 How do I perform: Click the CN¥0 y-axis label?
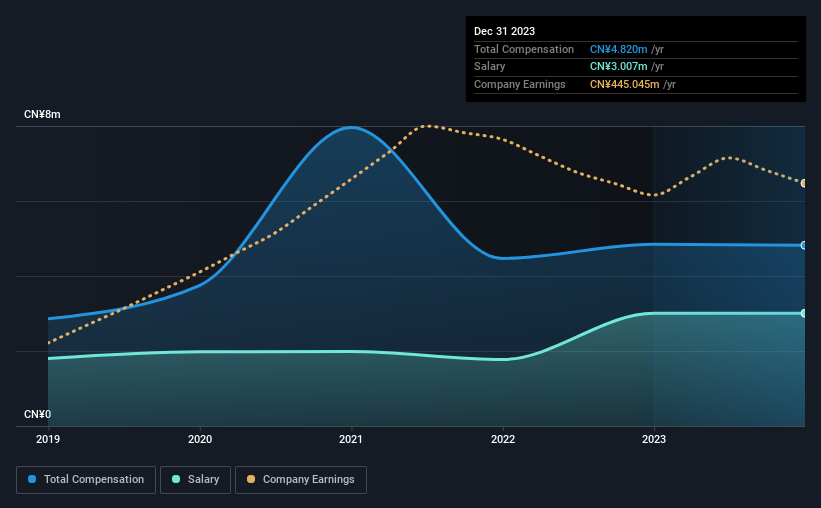tap(38, 414)
